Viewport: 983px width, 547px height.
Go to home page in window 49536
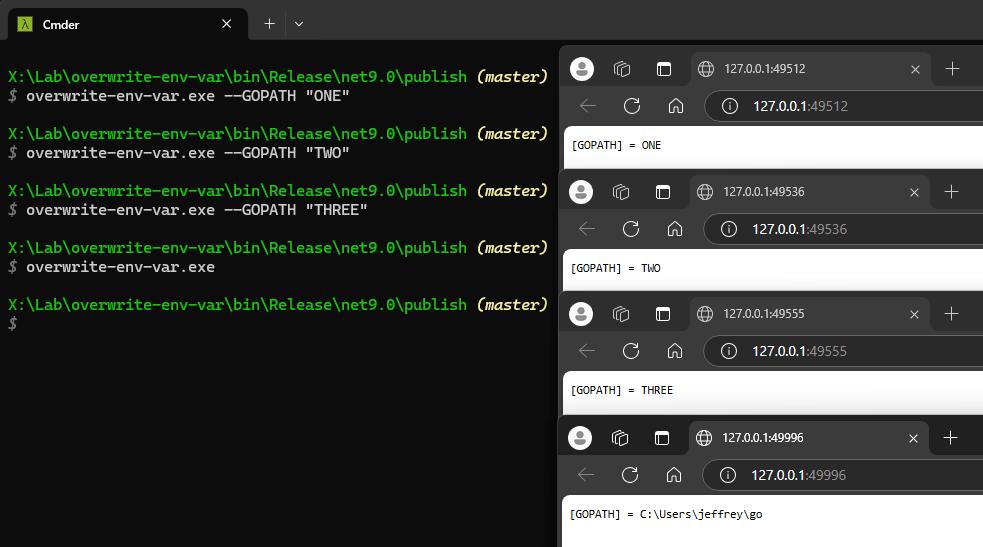point(675,229)
